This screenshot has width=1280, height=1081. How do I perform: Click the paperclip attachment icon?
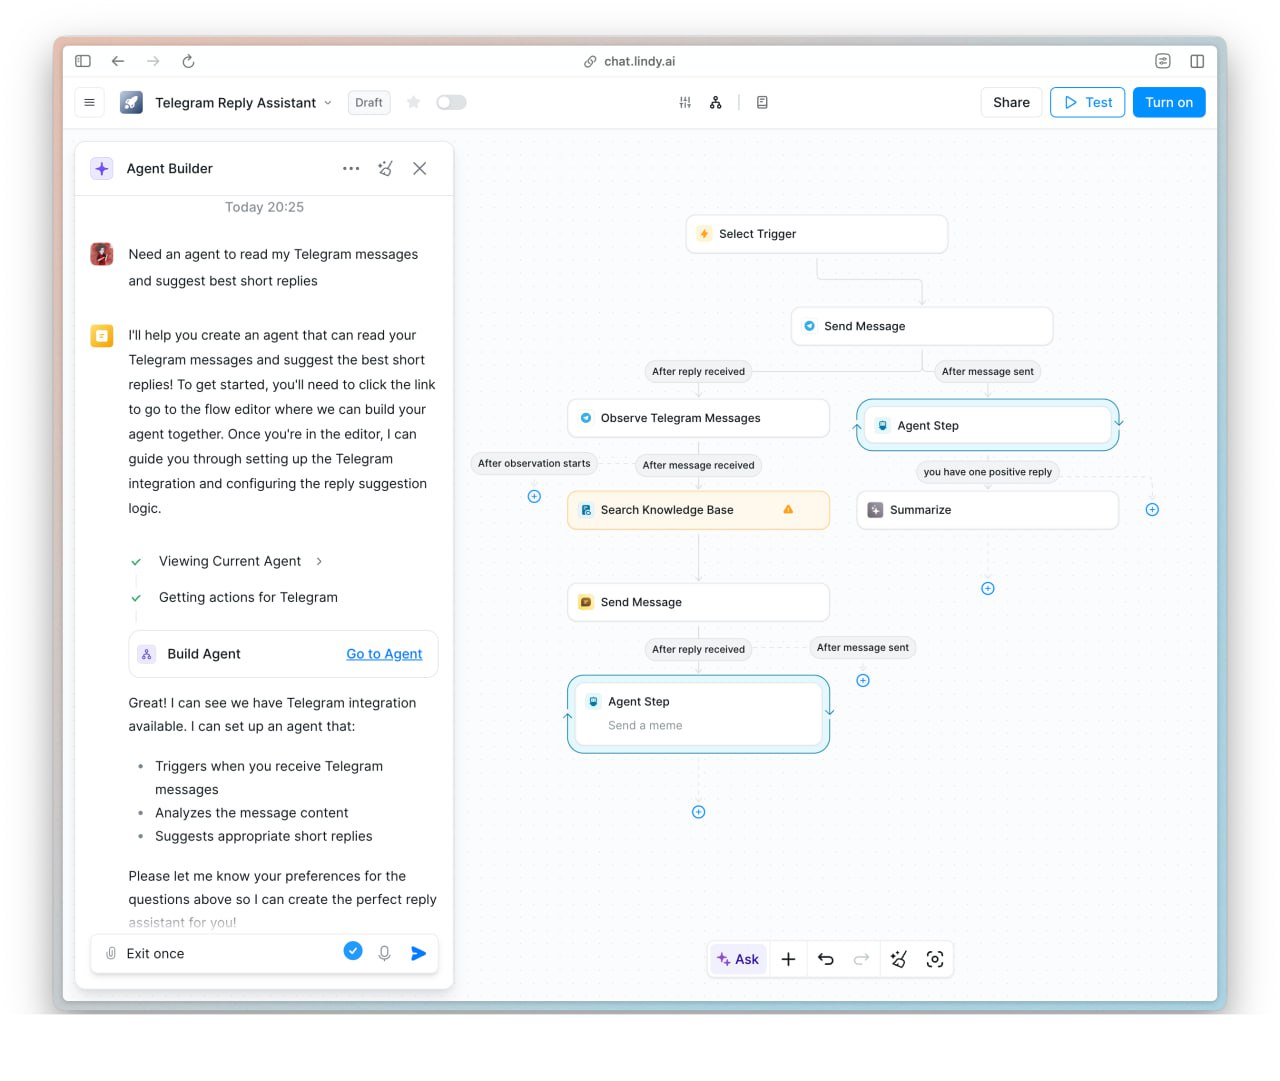click(111, 953)
